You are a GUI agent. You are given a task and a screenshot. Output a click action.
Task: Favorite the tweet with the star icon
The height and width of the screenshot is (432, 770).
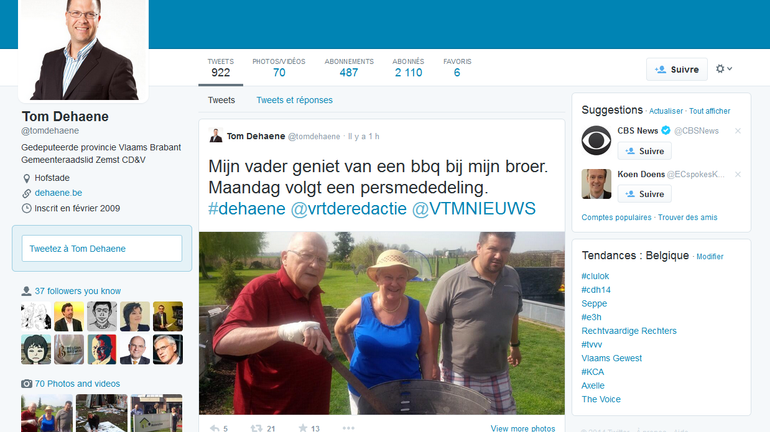[x=303, y=428]
